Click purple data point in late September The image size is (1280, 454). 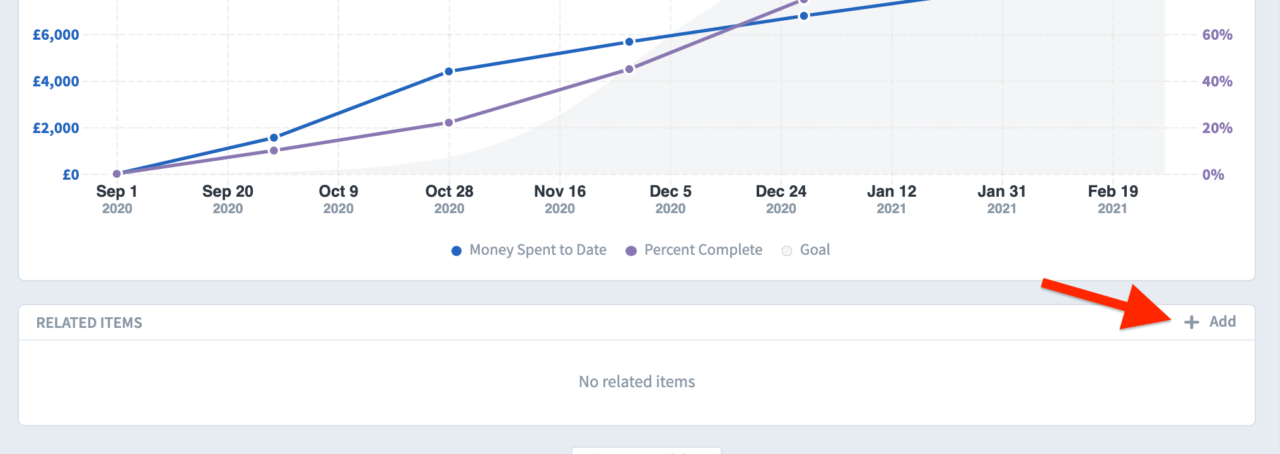pyautogui.click(x=273, y=150)
